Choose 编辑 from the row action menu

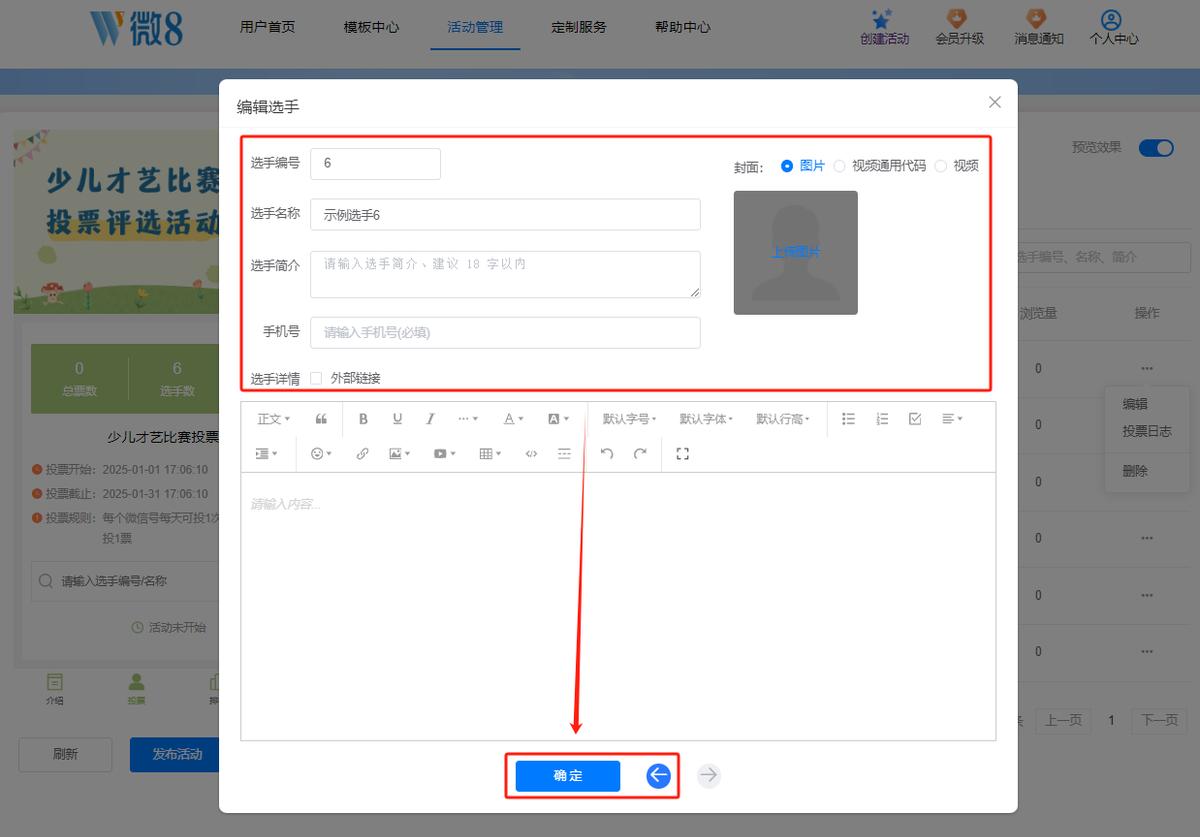coord(1135,405)
